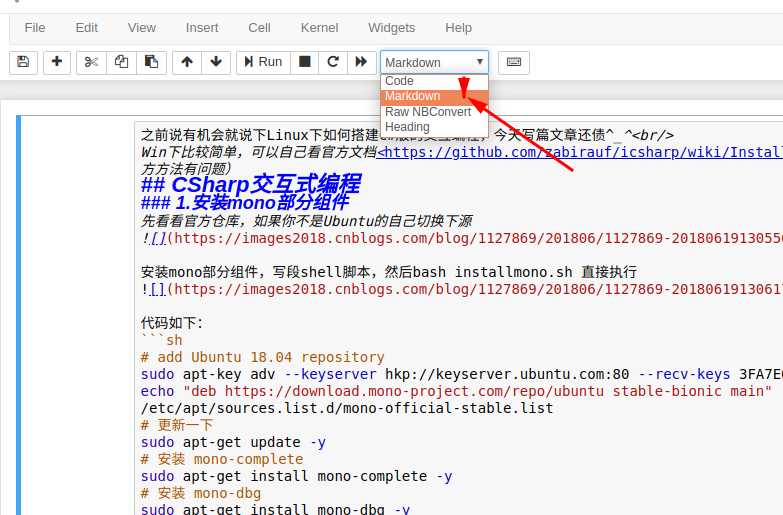Click the line '先看看官方仓库，如果你不是Ubuntu的自己切换下源'

tap(306, 221)
